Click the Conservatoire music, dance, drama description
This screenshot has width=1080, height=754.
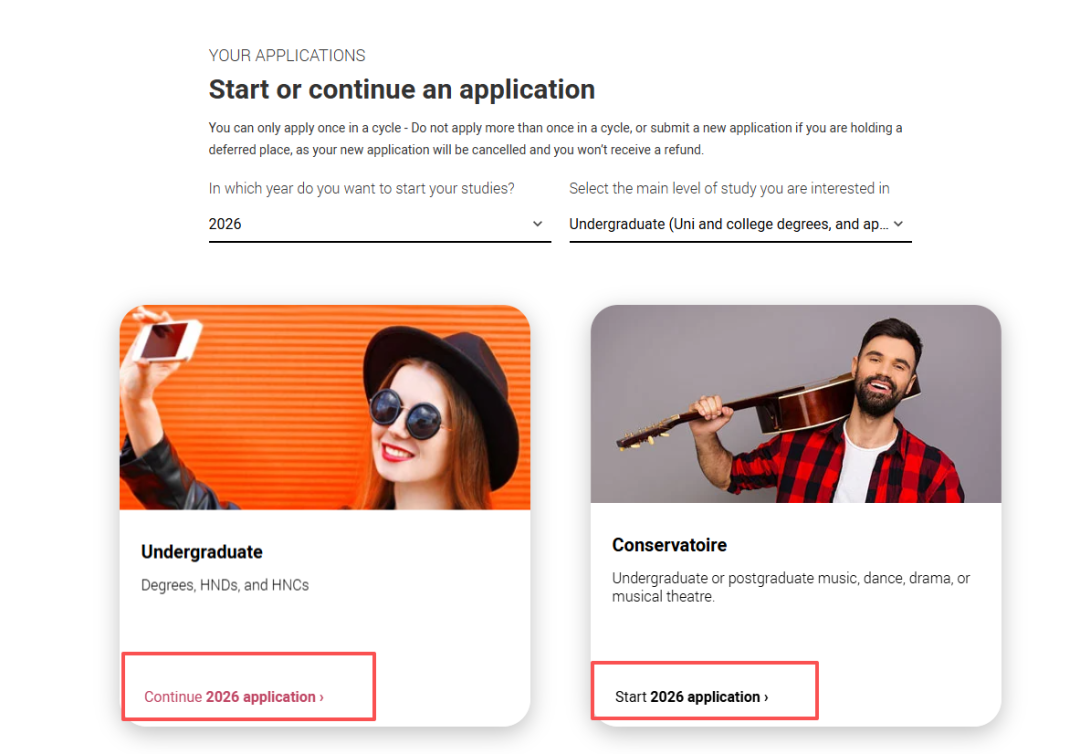(x=790, y=587)
